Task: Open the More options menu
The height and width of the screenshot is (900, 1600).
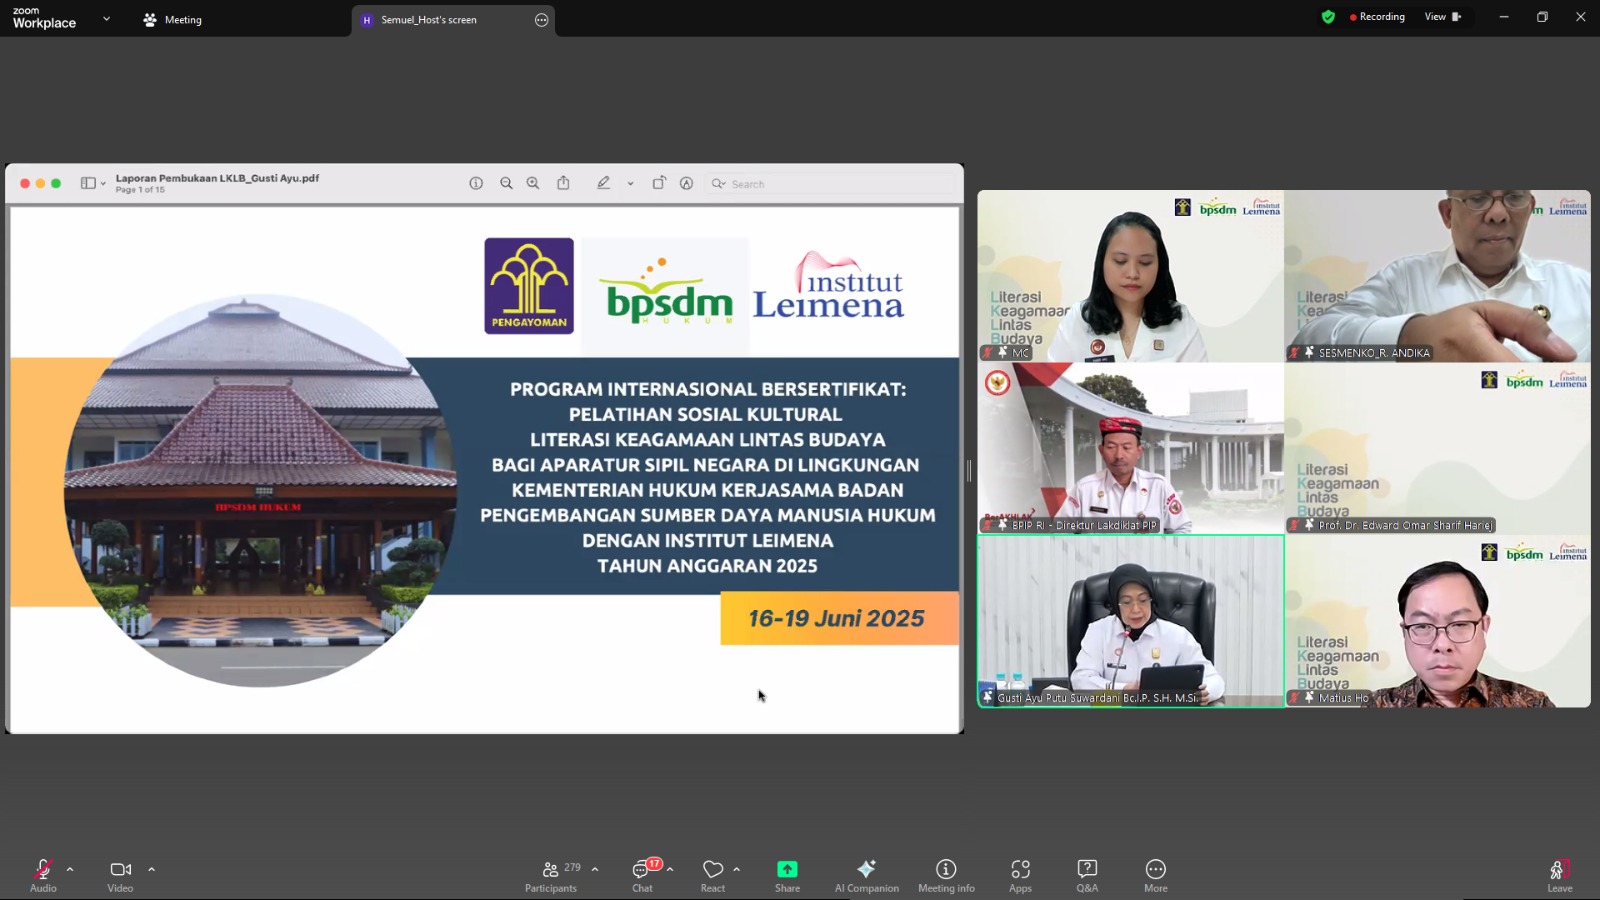Action: point(1156,875)
